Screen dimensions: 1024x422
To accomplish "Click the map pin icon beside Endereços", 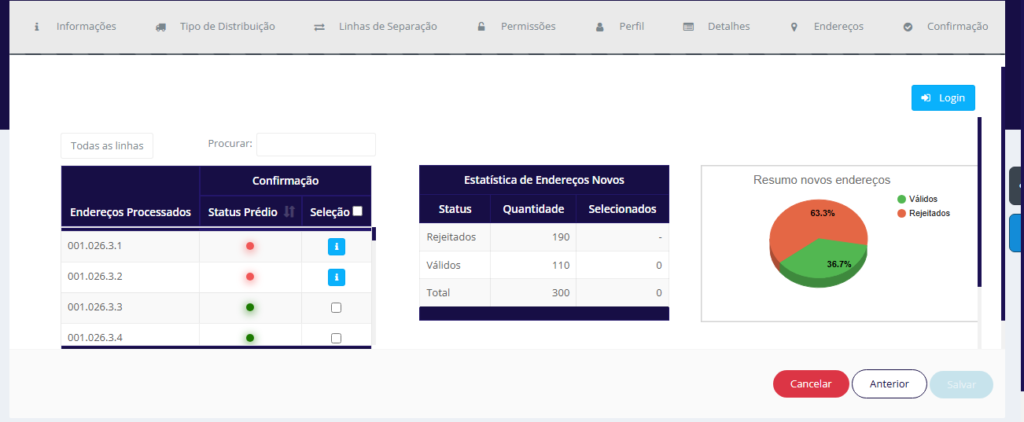I will tap(793, 27).
